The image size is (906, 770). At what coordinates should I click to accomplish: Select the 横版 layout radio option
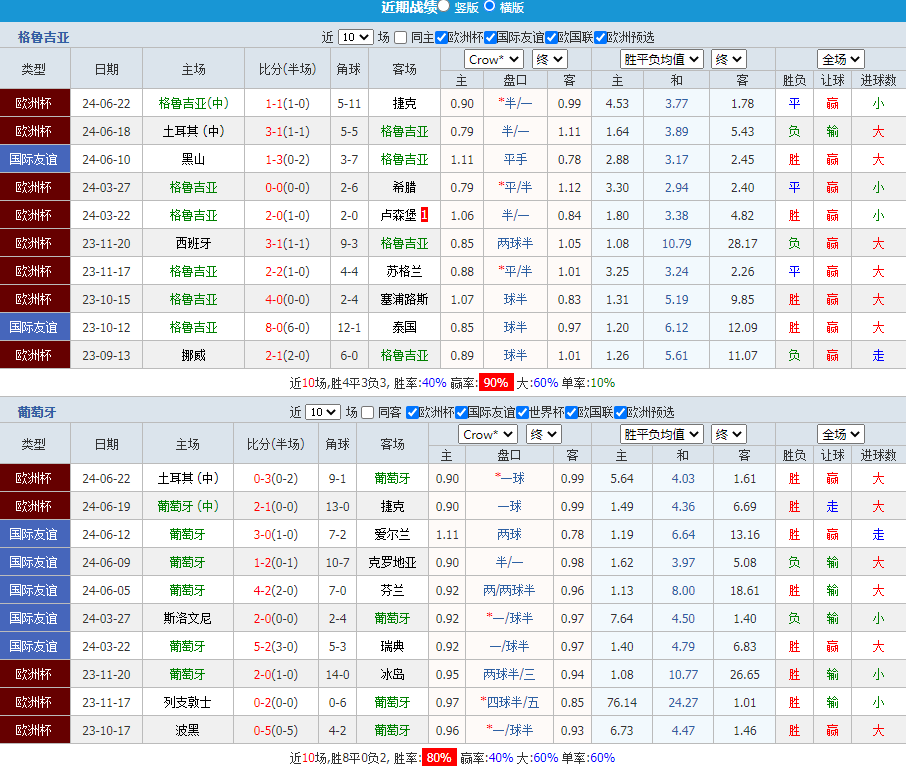tap(489, 6)
